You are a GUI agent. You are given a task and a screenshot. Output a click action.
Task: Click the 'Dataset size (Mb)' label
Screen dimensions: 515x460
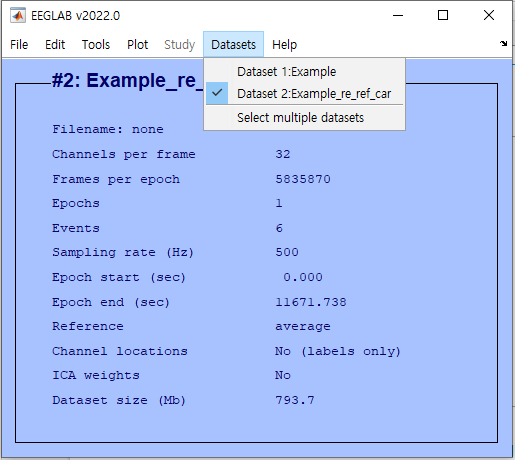coord(119,400)
